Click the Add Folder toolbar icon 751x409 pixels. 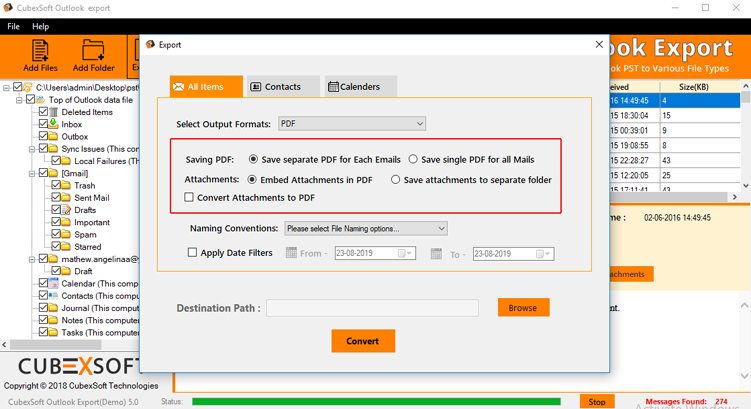pyautogui.click(x=93, y=55)
